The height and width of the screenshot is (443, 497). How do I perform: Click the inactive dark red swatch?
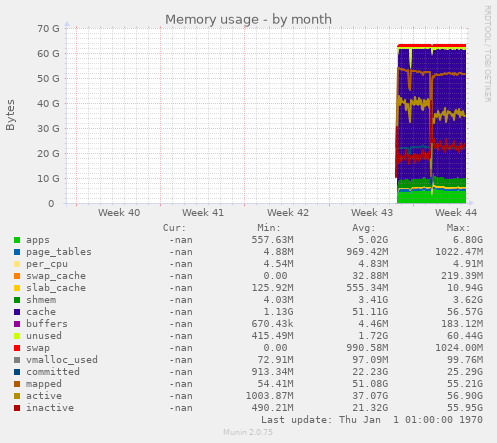pos(17,408)
